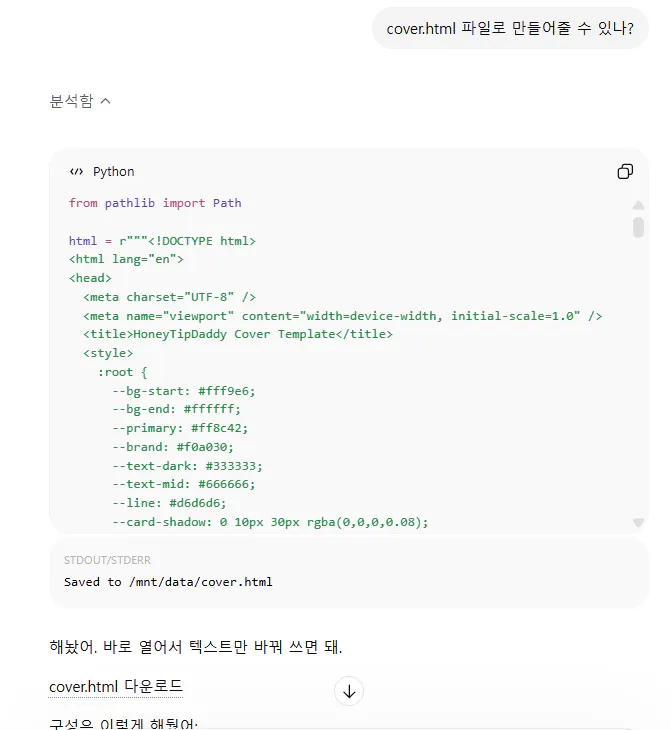The width and height of the screenshot is (671, 730).
Task: Click the scroll down arrow in code block
Action: coord(638,523)
